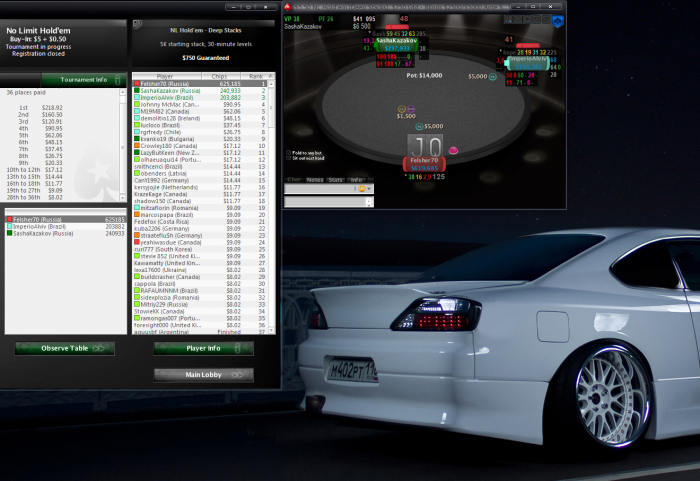Click the lime color tag beside stevie 852
Screen dimensions: 700x481
coord(137,256)
